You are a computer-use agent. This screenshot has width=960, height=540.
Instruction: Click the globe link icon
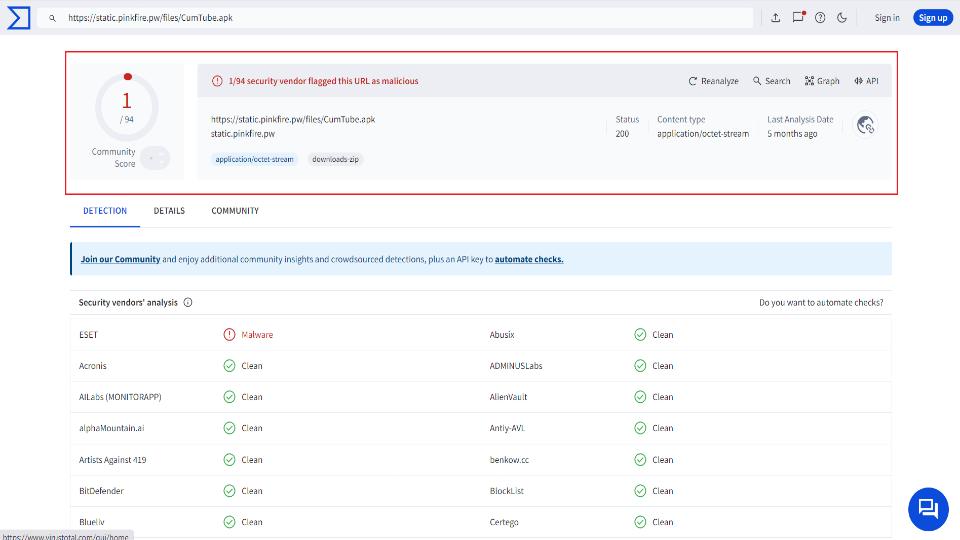click(x=865, y=126)
